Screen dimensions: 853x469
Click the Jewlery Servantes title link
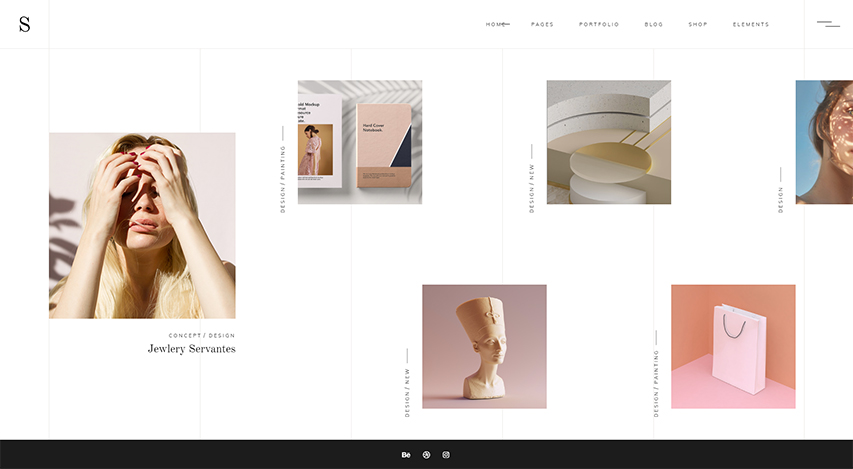191,349
